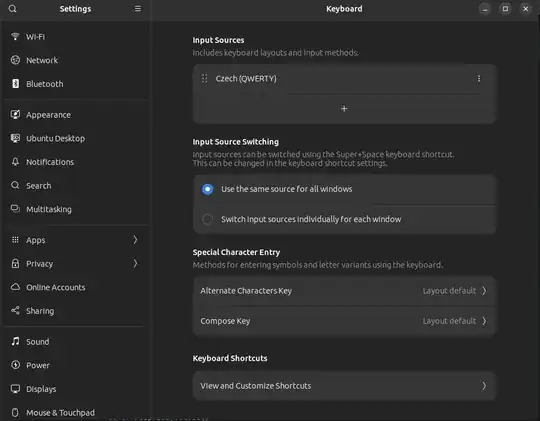This screenshot has width=540, height=421.
Task: Select 'Switch input sources individually for each window'
Action: 207,219
